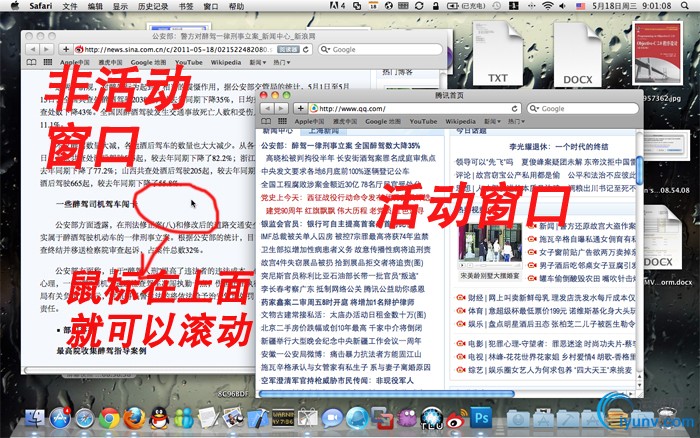Expand 新闻 bookmark dropdown in Sina window
Image resolution: width=700 pixels, height=438 pixels.
click(258, 62)
